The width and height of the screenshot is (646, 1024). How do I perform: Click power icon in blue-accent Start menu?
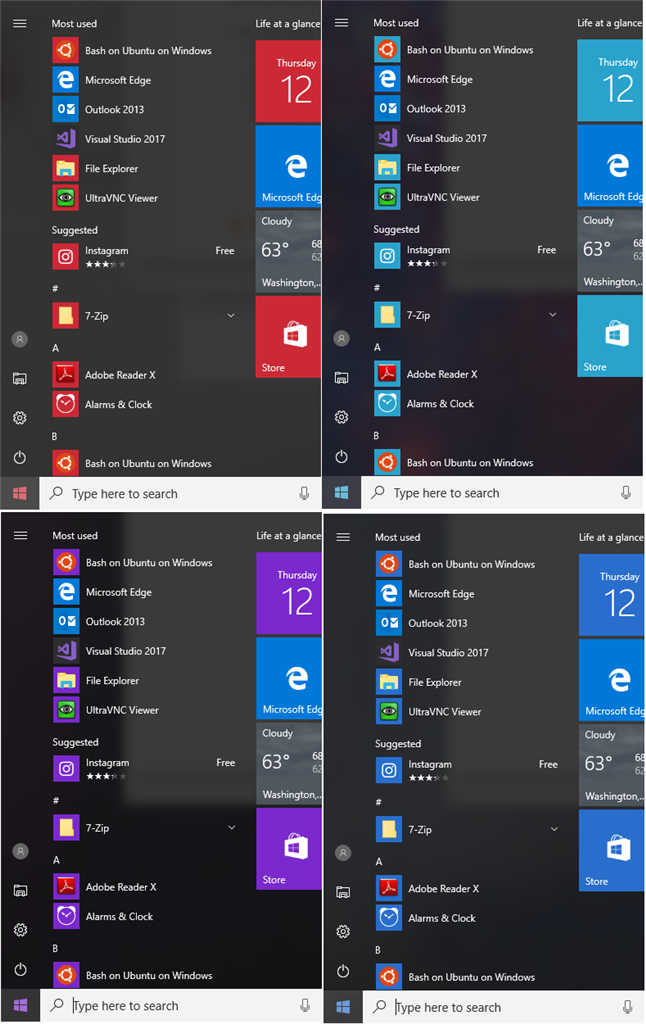(x=343, y=971)
